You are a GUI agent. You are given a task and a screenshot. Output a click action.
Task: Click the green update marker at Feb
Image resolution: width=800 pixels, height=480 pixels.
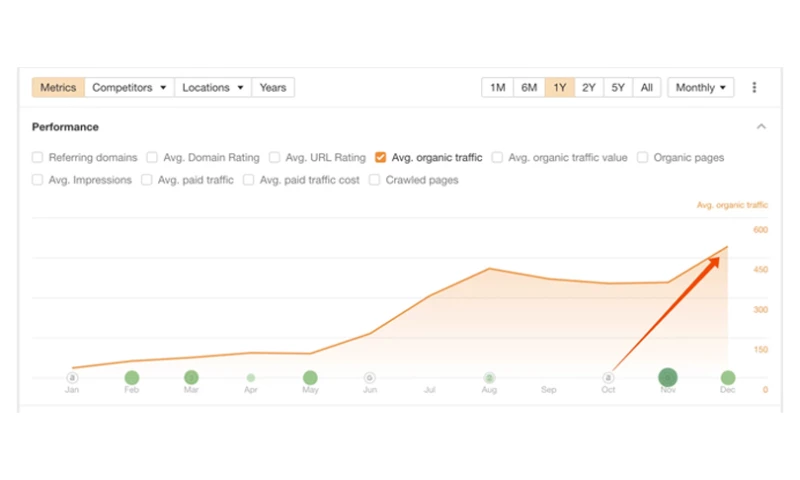click(x=131, y=378)
